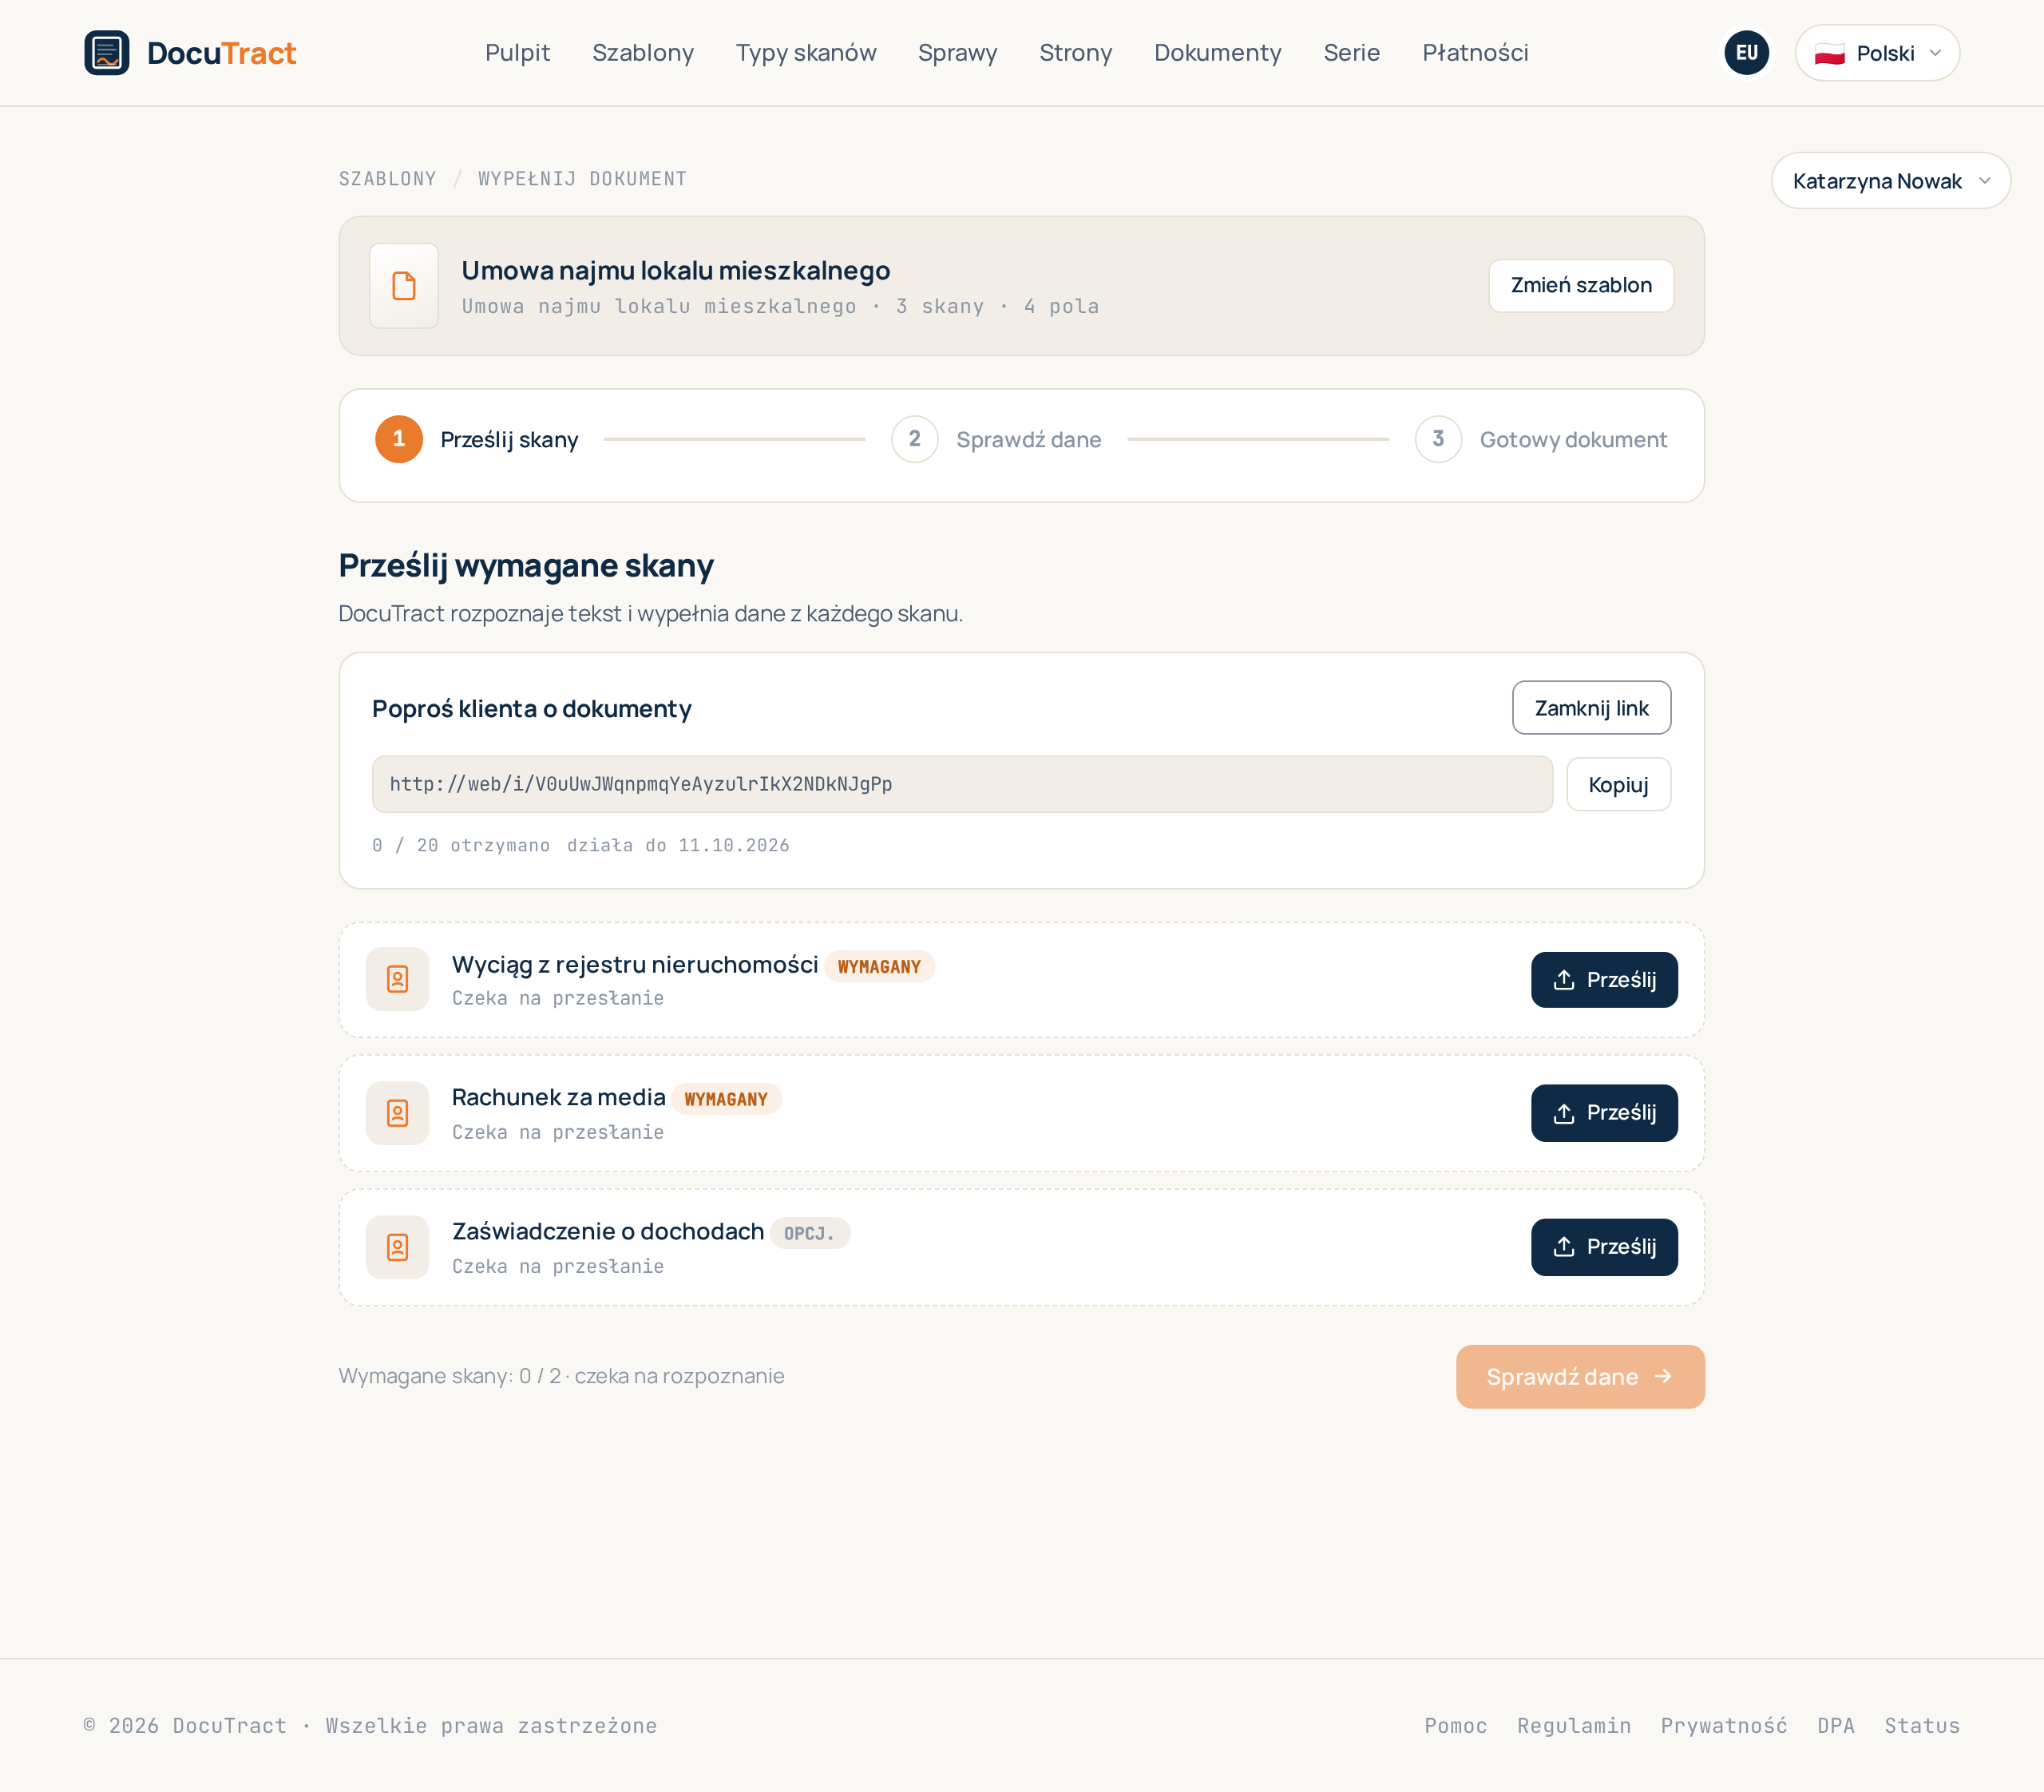Expand the Katarzyna Nowak user menu
The height and width of the screenshot is (1792, 2044).
click(x=1890, y=181)
